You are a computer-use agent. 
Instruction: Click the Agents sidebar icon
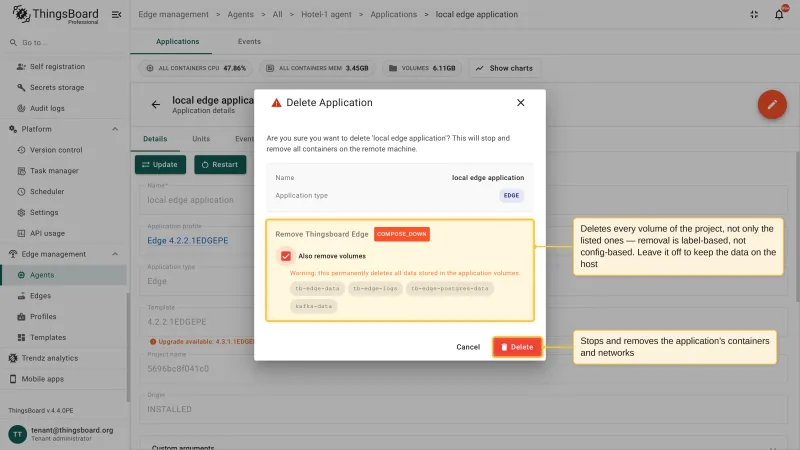[x=21, y=275]
